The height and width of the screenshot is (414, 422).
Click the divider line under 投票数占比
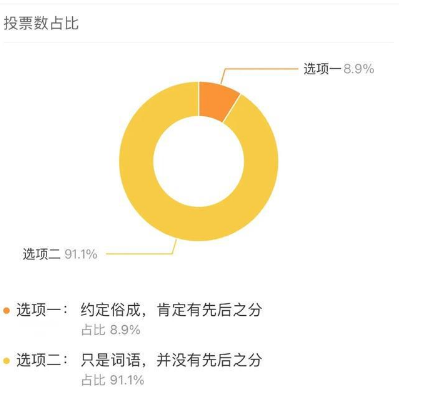tap(199, 42)
